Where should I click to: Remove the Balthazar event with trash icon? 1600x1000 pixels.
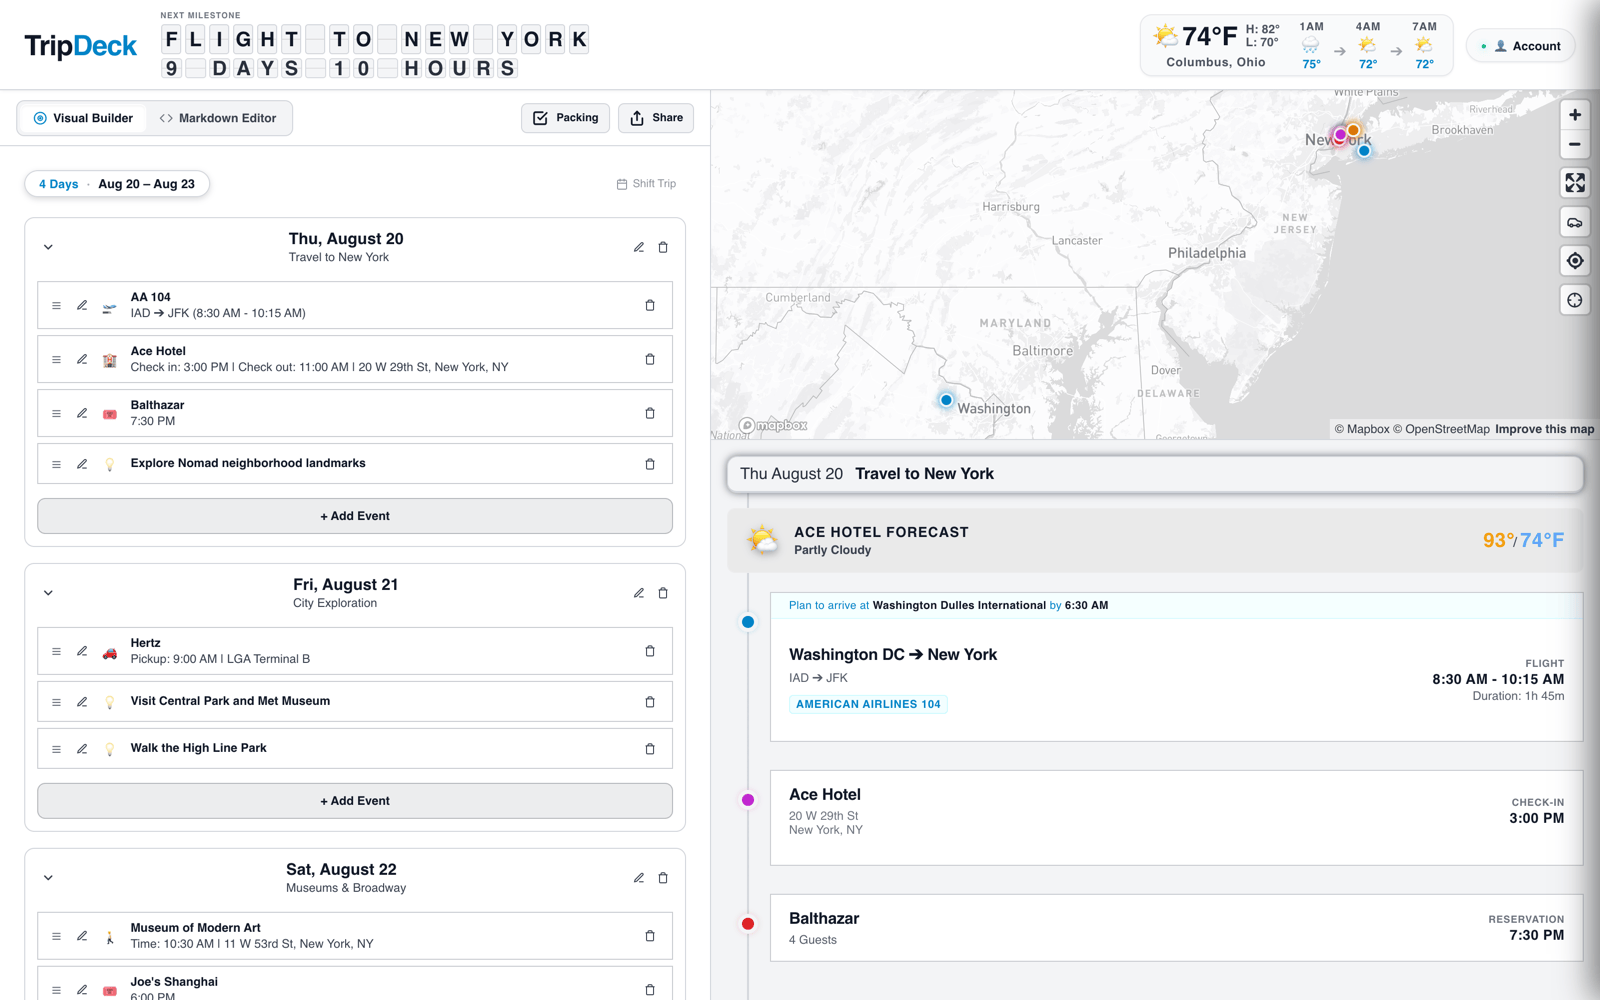[650, 413]
